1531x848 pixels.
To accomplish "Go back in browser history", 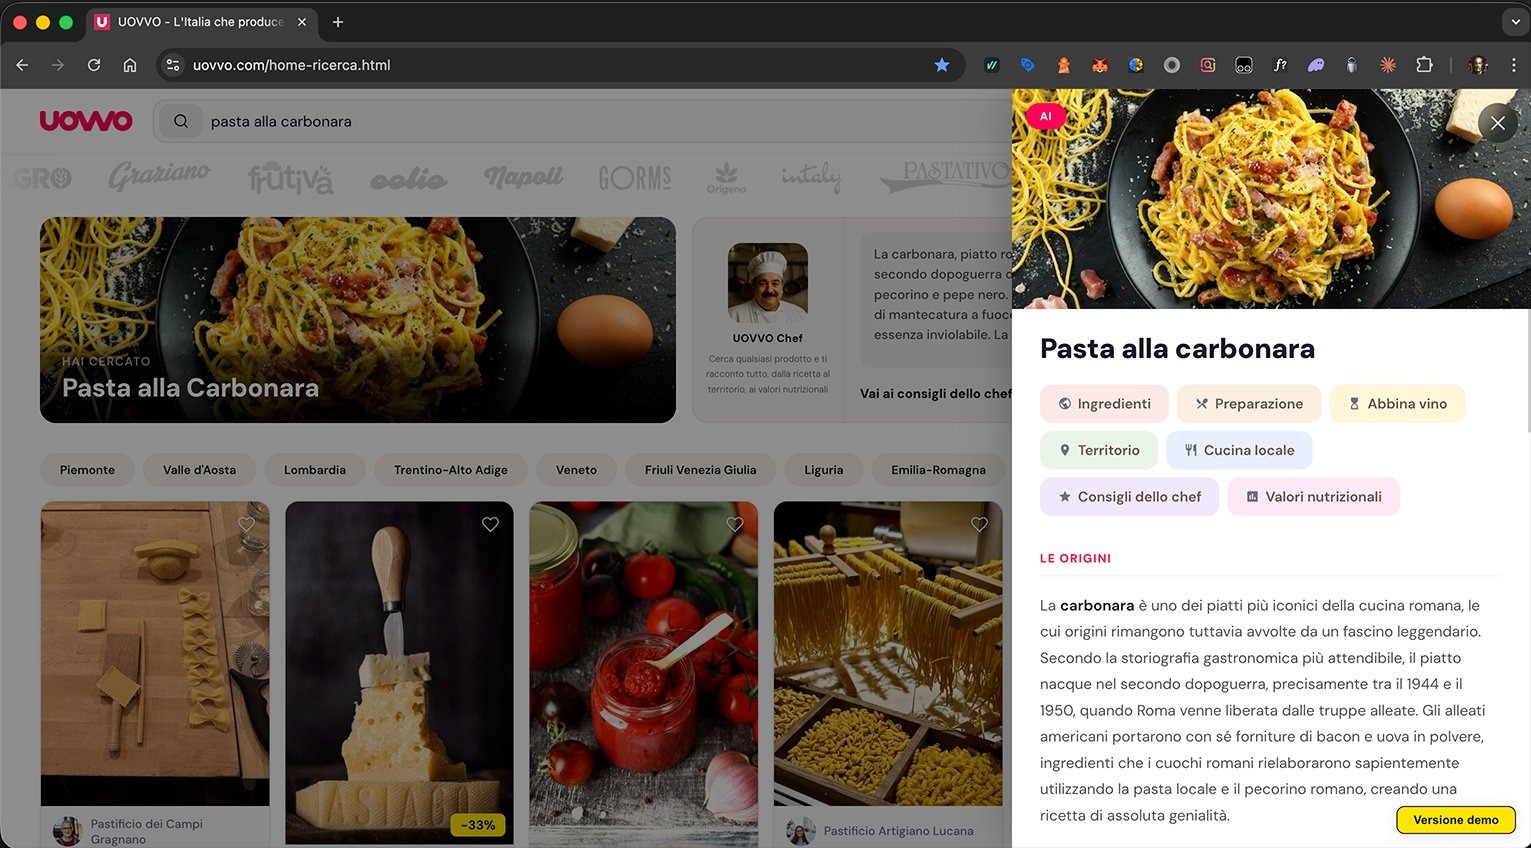I will tap(22, 65).
